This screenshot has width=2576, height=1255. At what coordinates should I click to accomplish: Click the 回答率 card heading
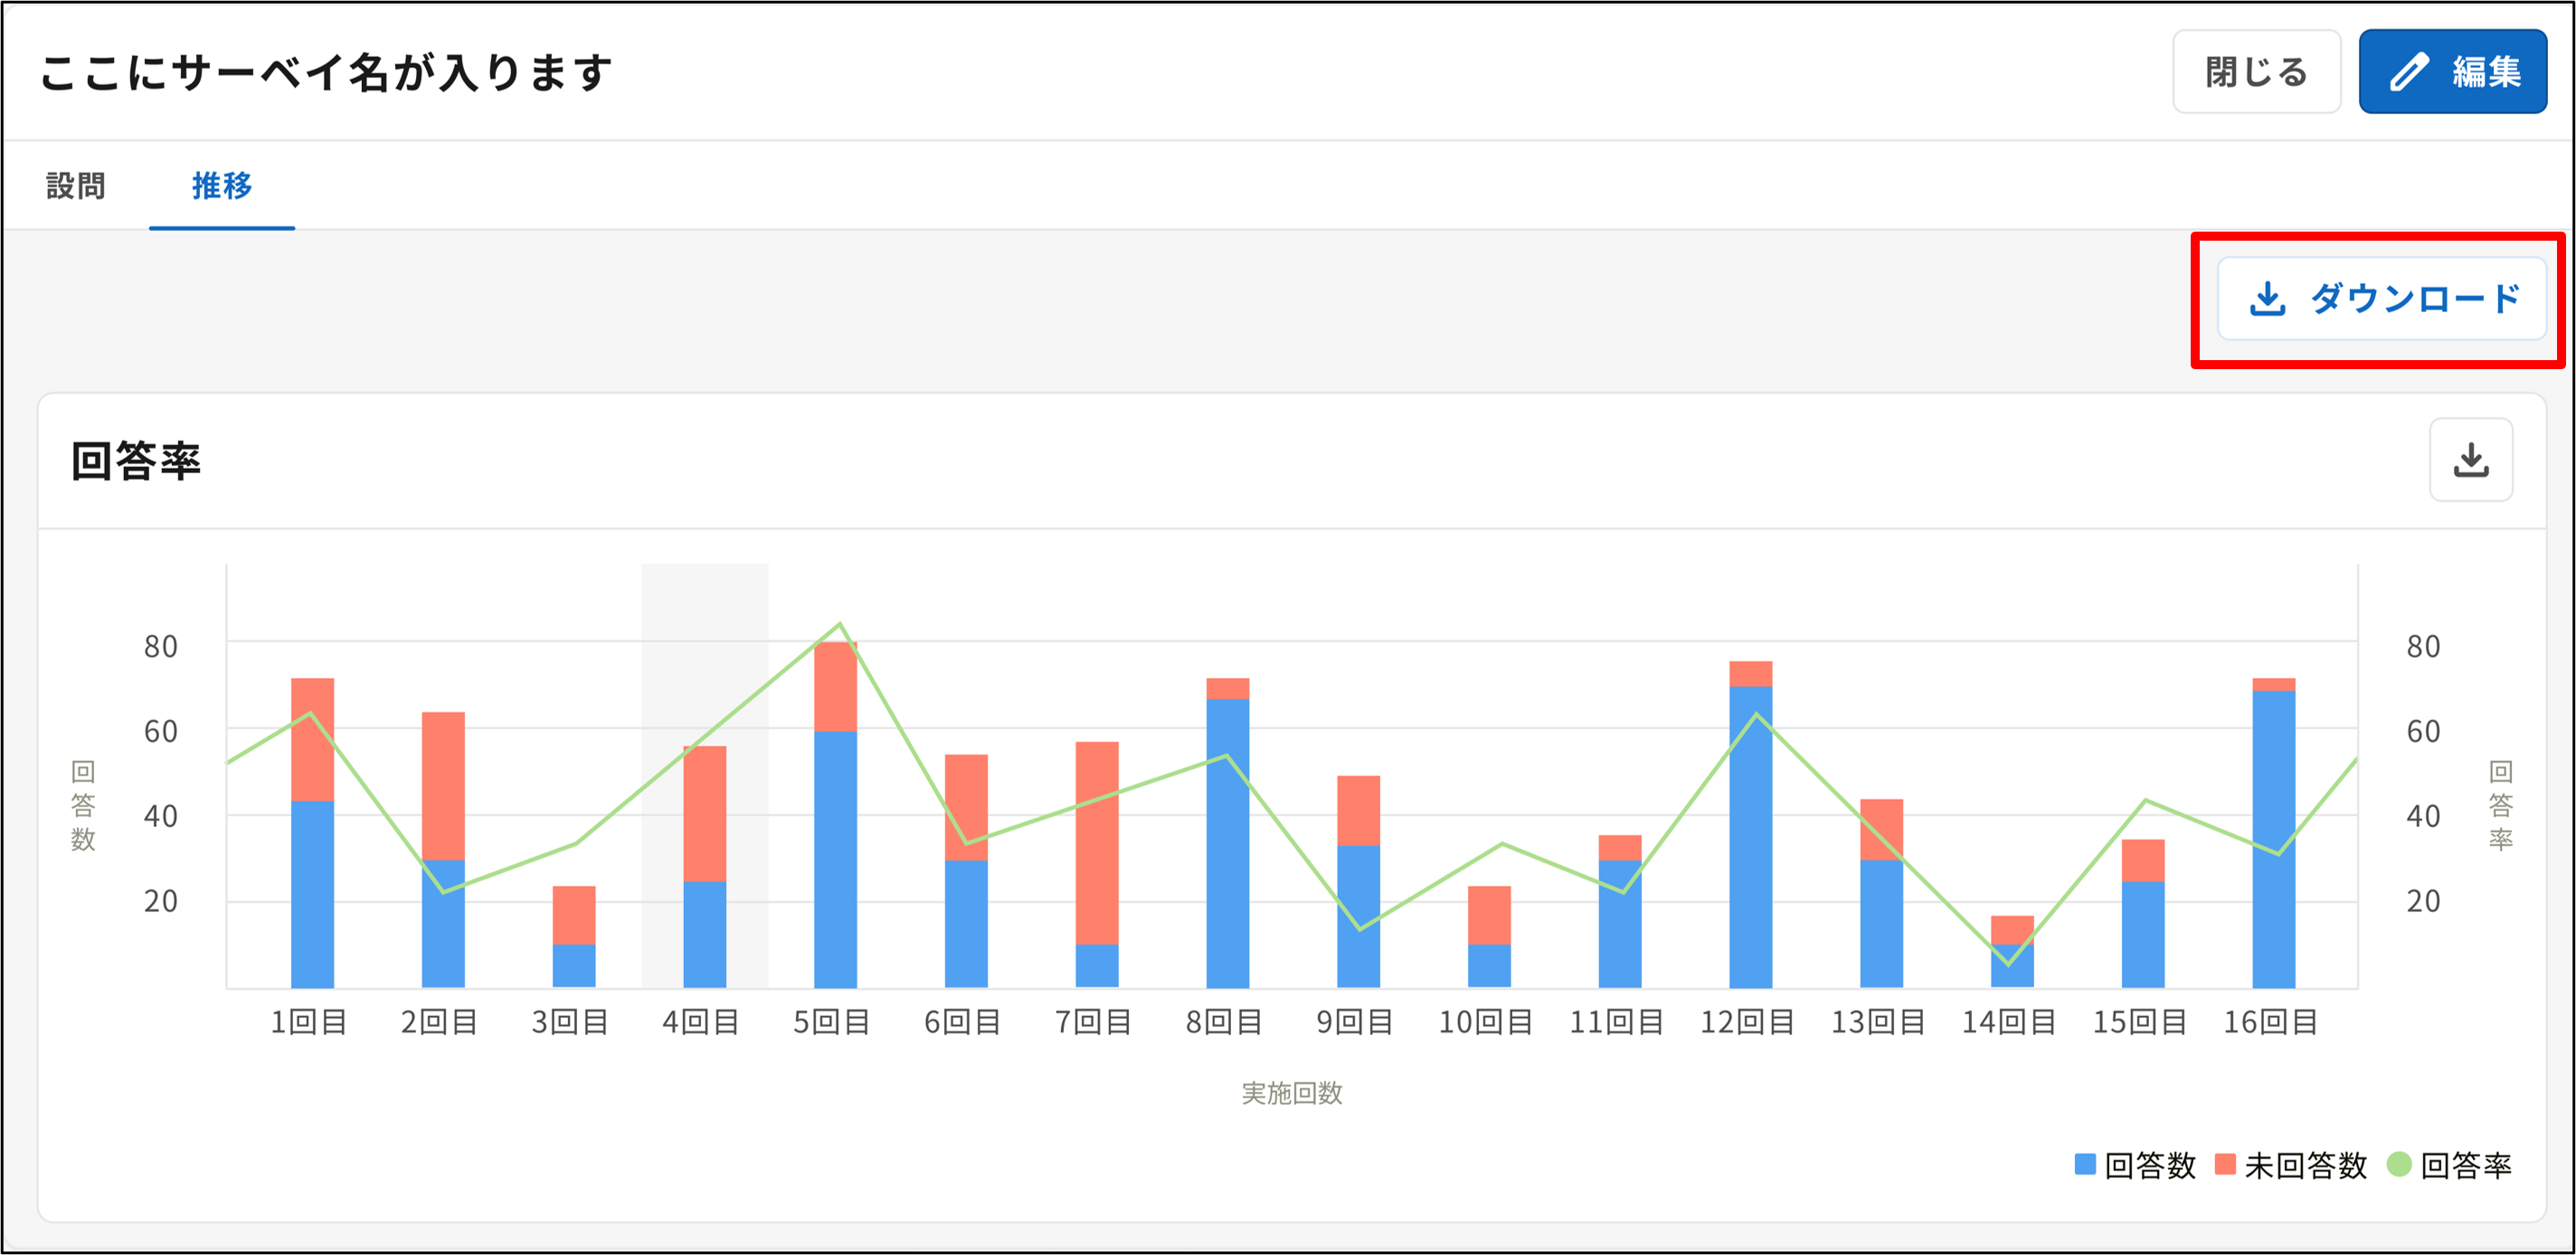coord(137,461)
